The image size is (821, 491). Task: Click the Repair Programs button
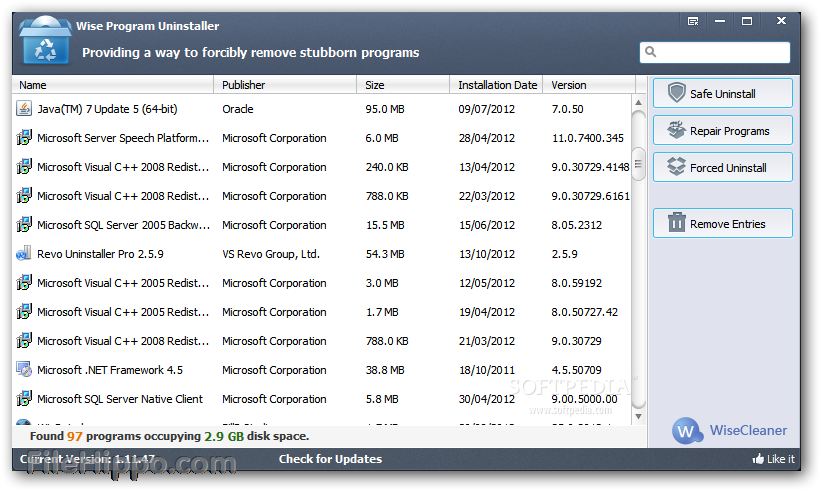723,130
